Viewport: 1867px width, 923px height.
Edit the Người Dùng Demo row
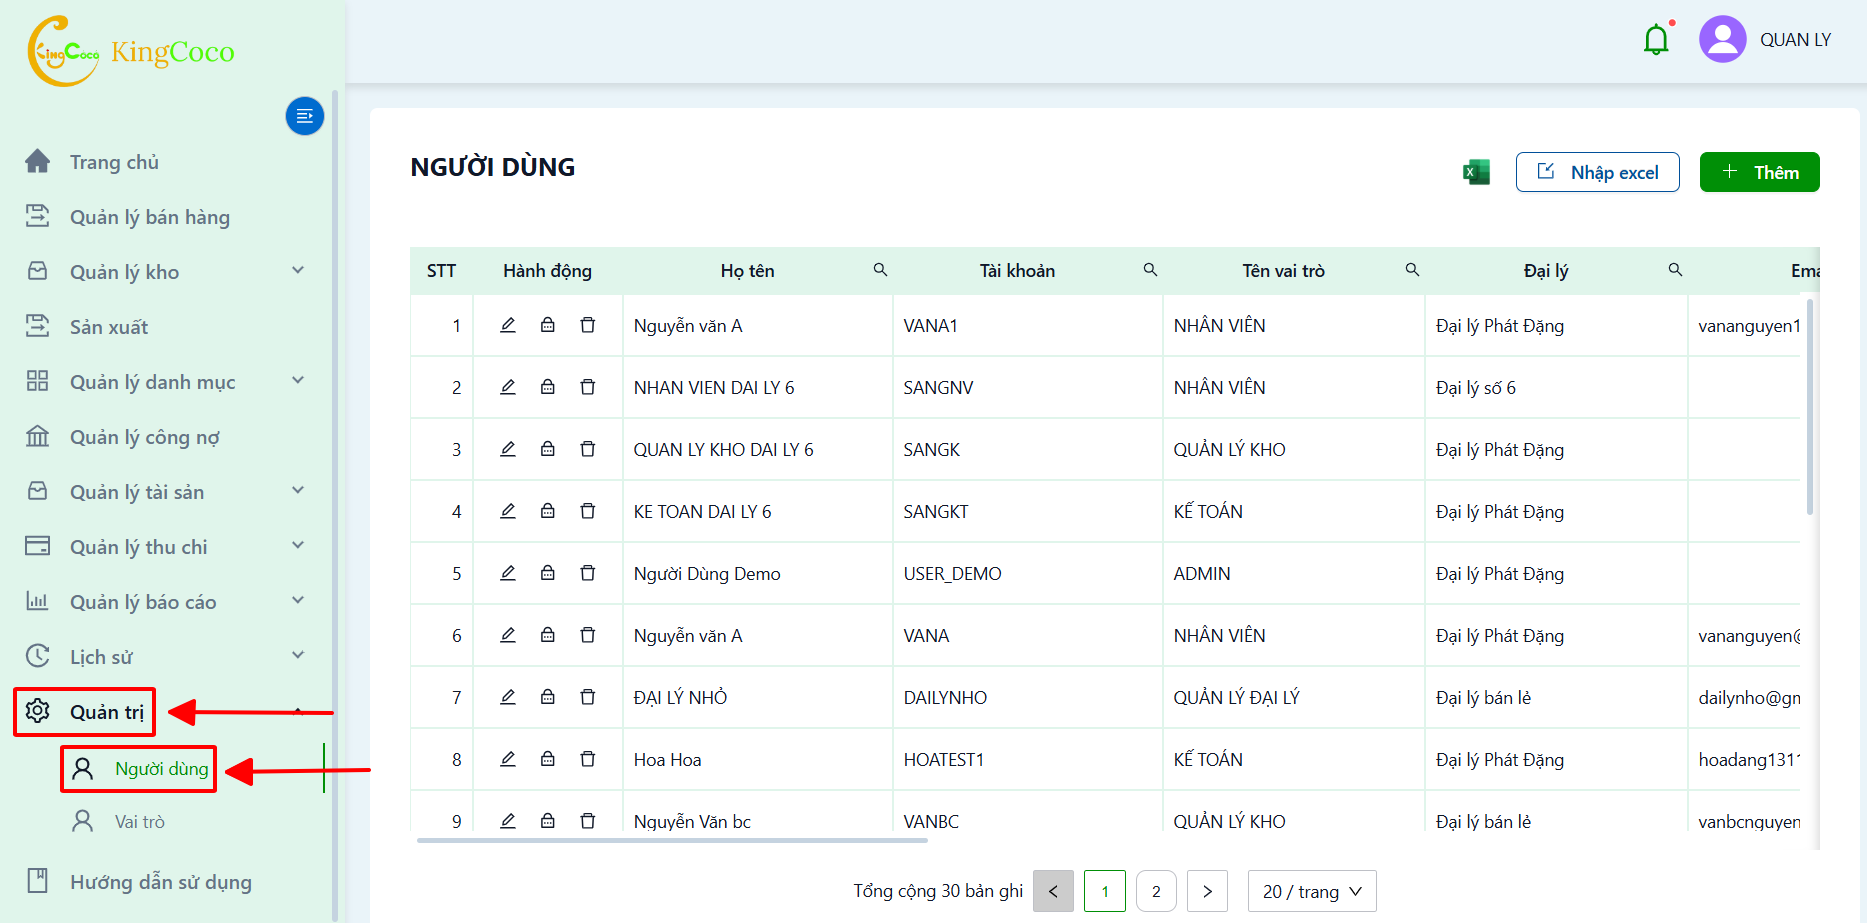(508, 573)
